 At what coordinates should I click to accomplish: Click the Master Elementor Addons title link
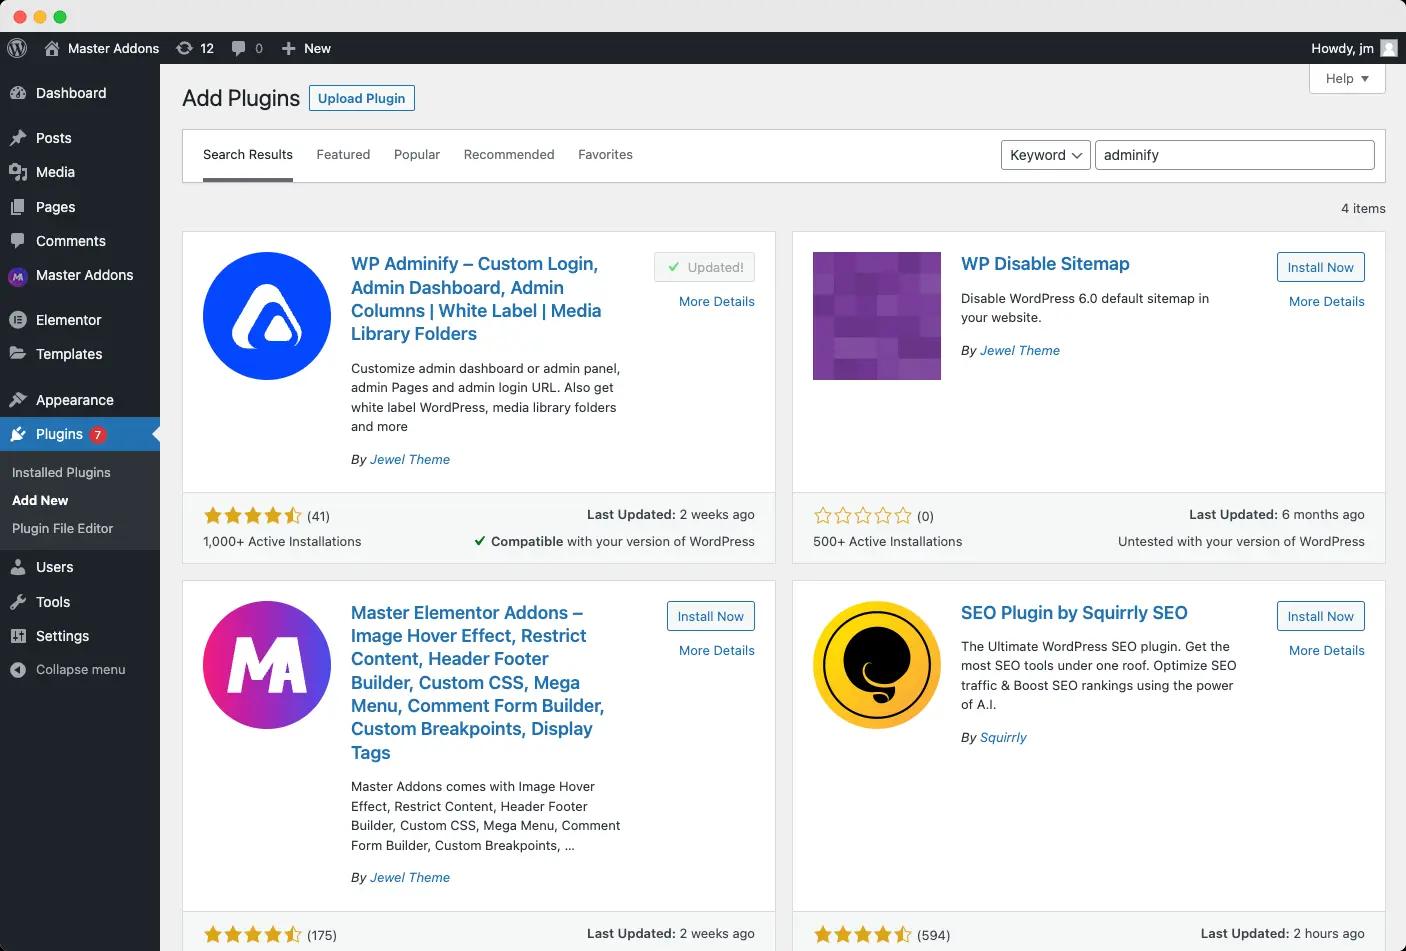tap(477, 683)
